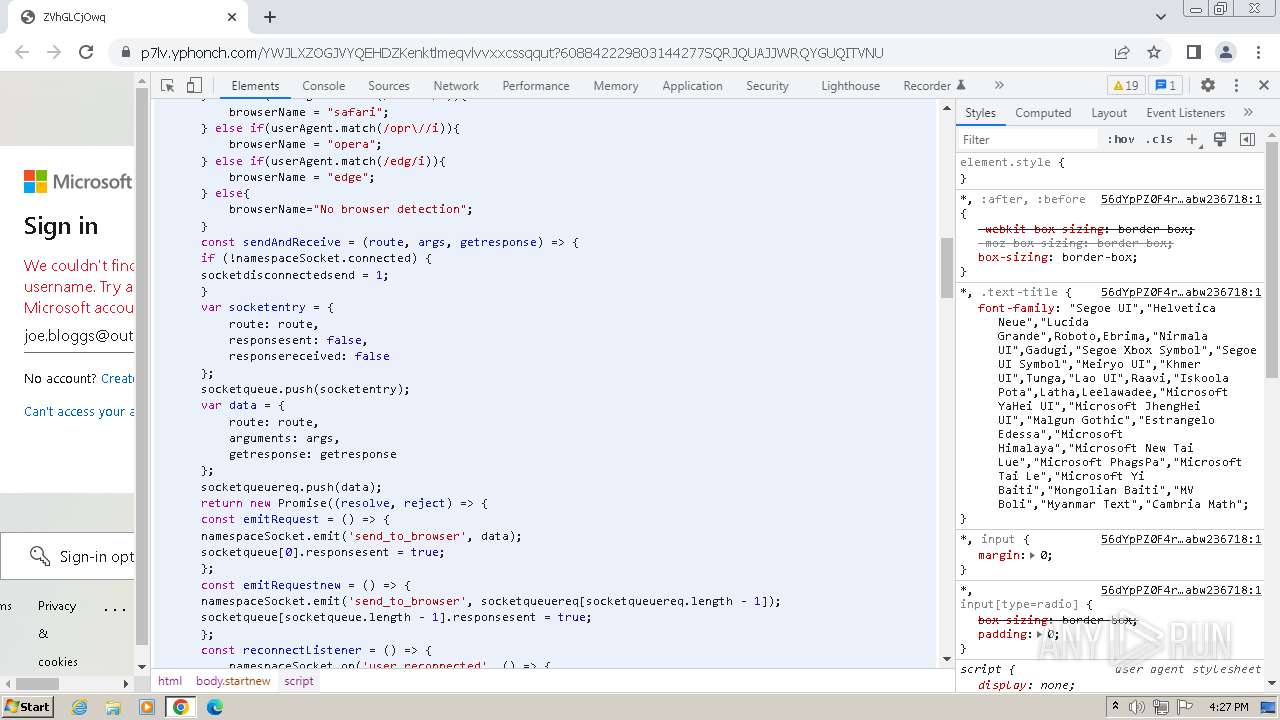
Task: Select the script breadcrumb
Action: click(299, 681)
